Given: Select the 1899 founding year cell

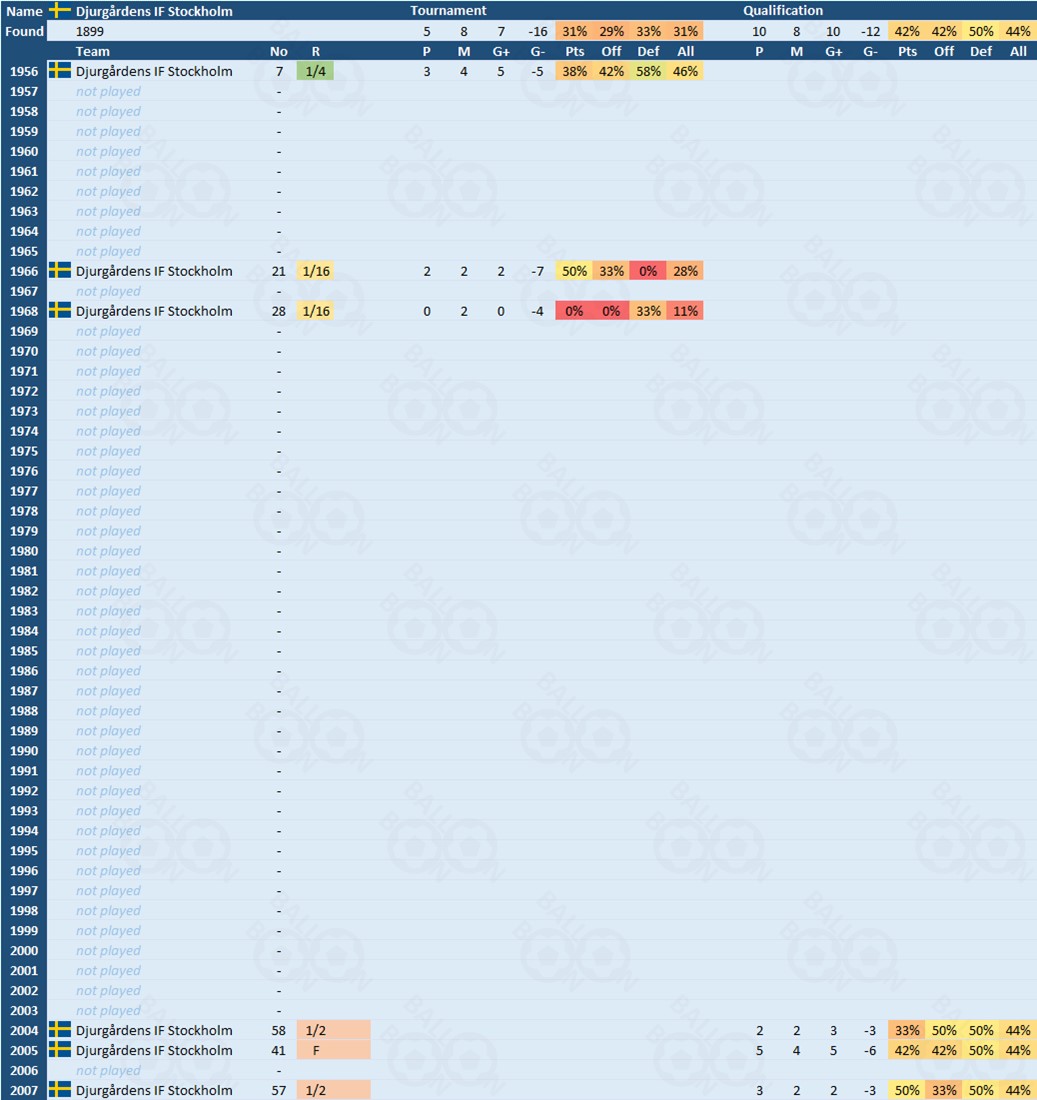Looking at the screenshot, I should pos(91,31).
